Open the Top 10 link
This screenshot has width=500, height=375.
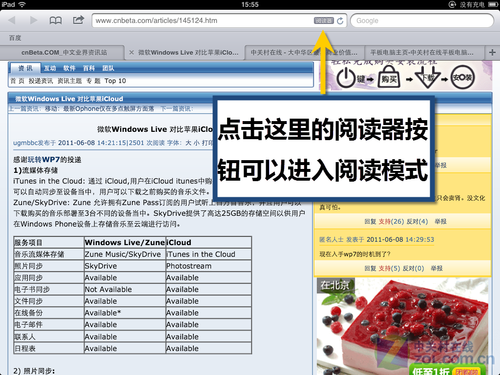[115, 81]
